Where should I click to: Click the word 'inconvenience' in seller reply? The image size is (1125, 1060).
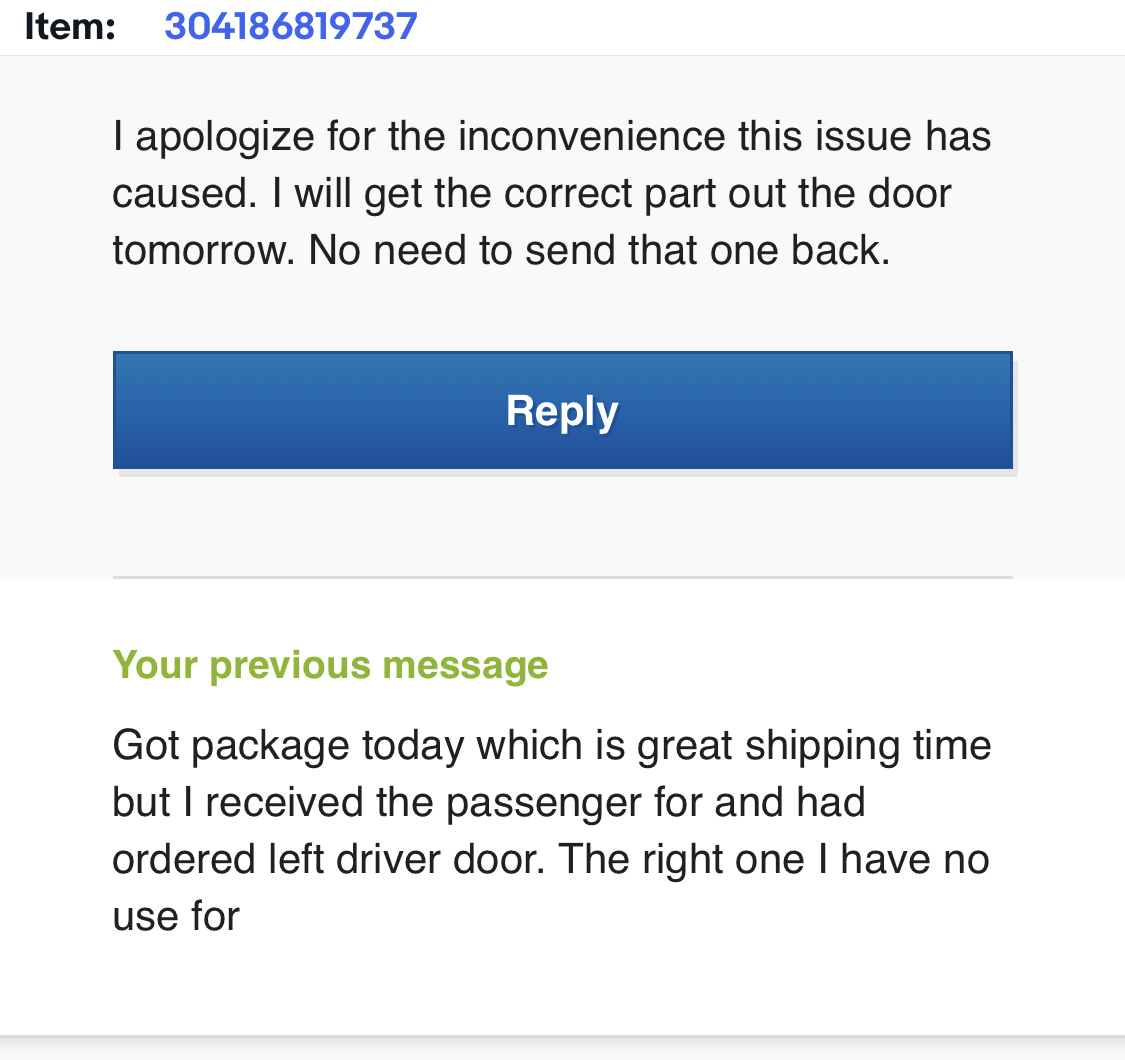591,136
